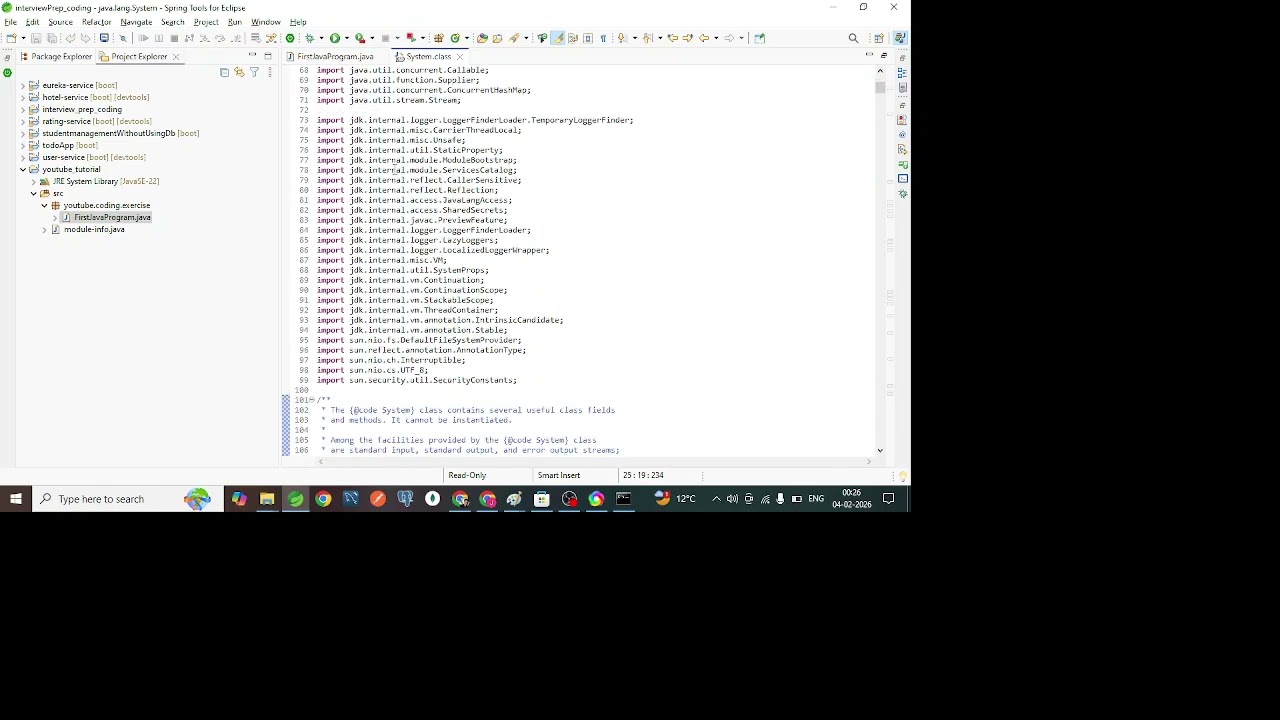The image size is (1280, 720).
Task: Select the todoApp project
Action: (58, 145)
